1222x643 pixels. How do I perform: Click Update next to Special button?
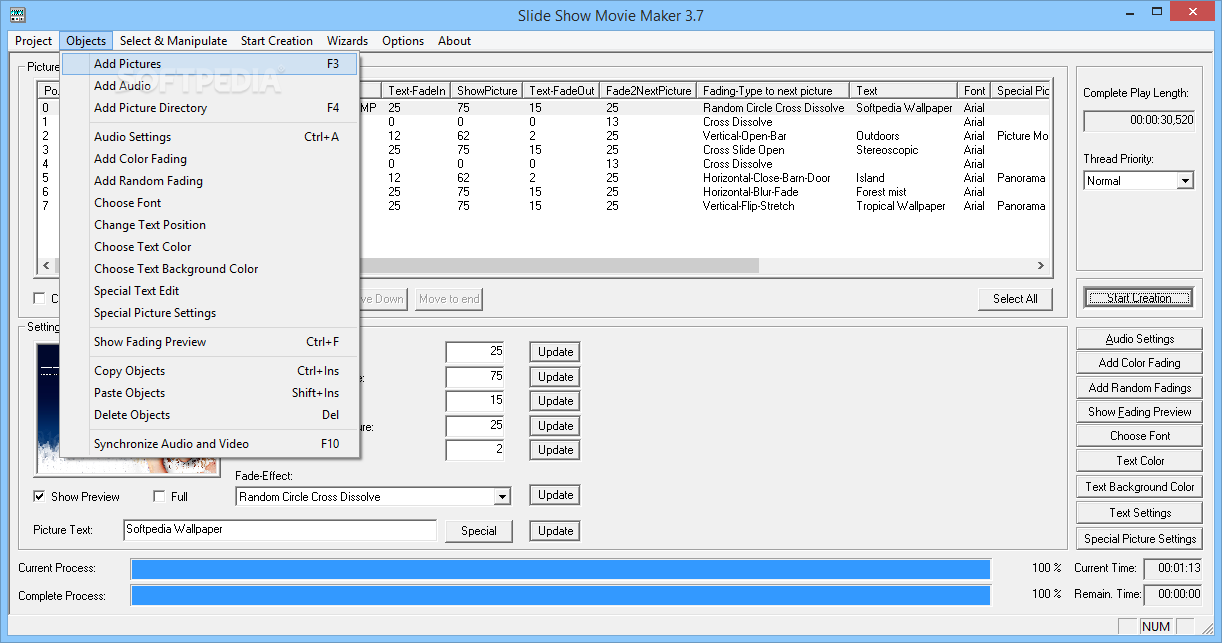[555, 531]
